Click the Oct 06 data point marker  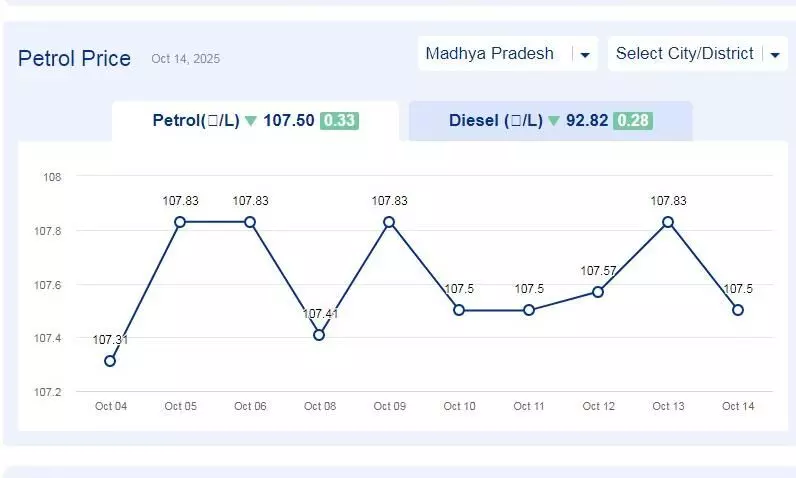[x=250, y=222]
